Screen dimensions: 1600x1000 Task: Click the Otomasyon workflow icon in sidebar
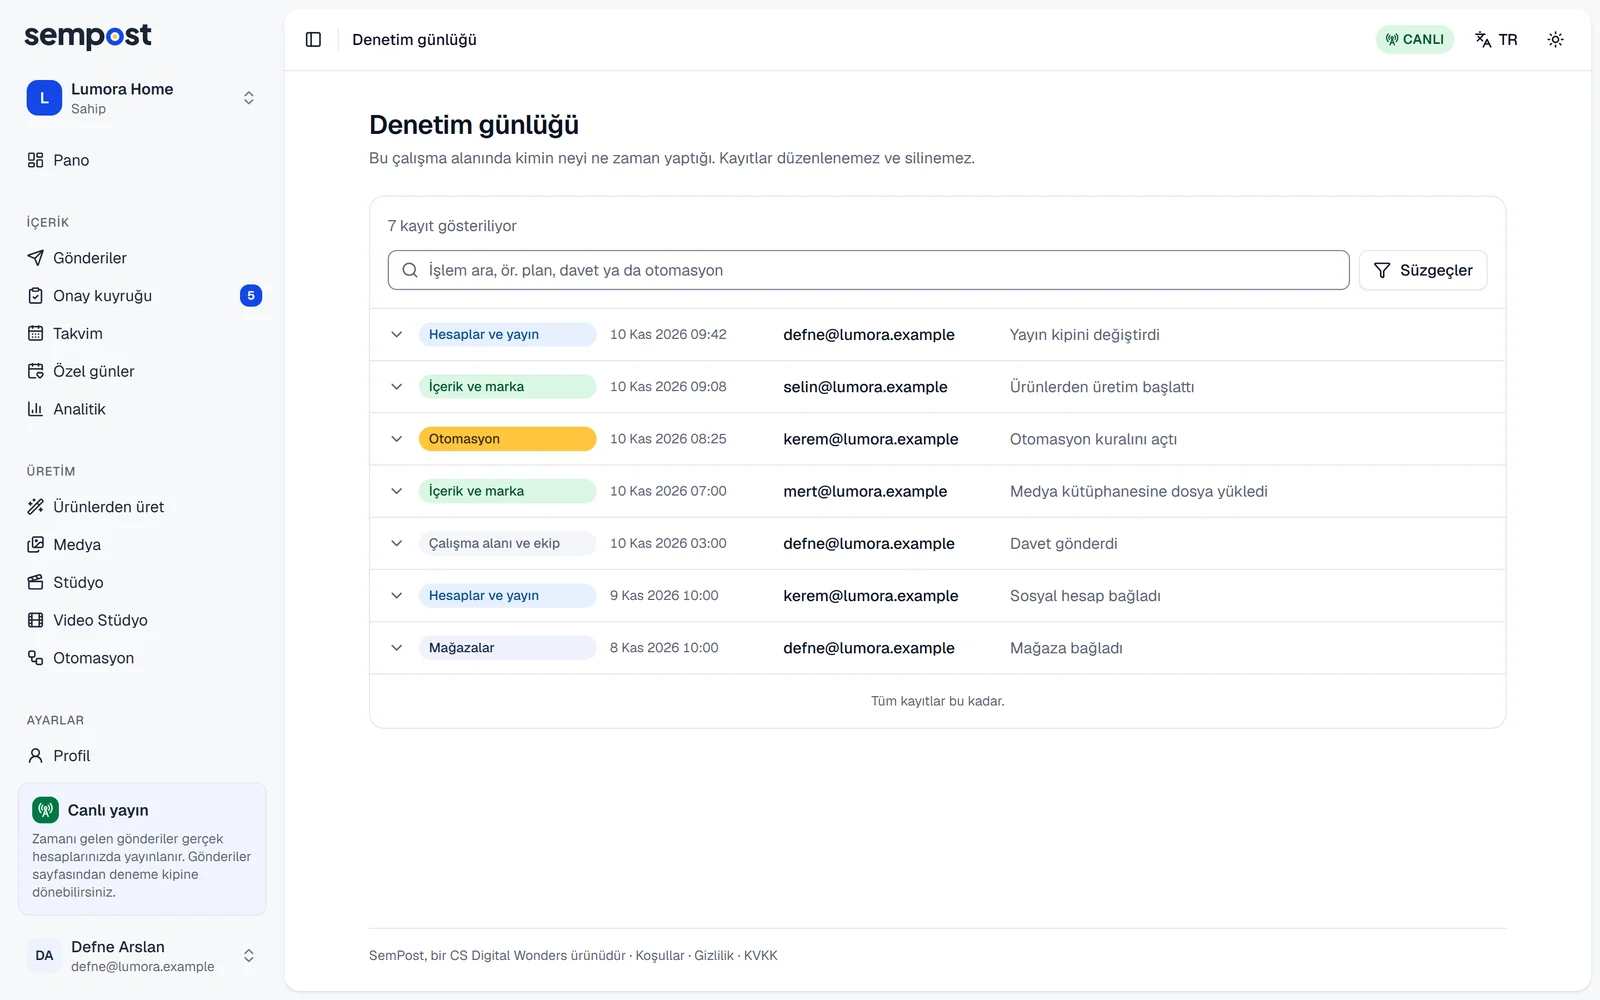(36, 658)
